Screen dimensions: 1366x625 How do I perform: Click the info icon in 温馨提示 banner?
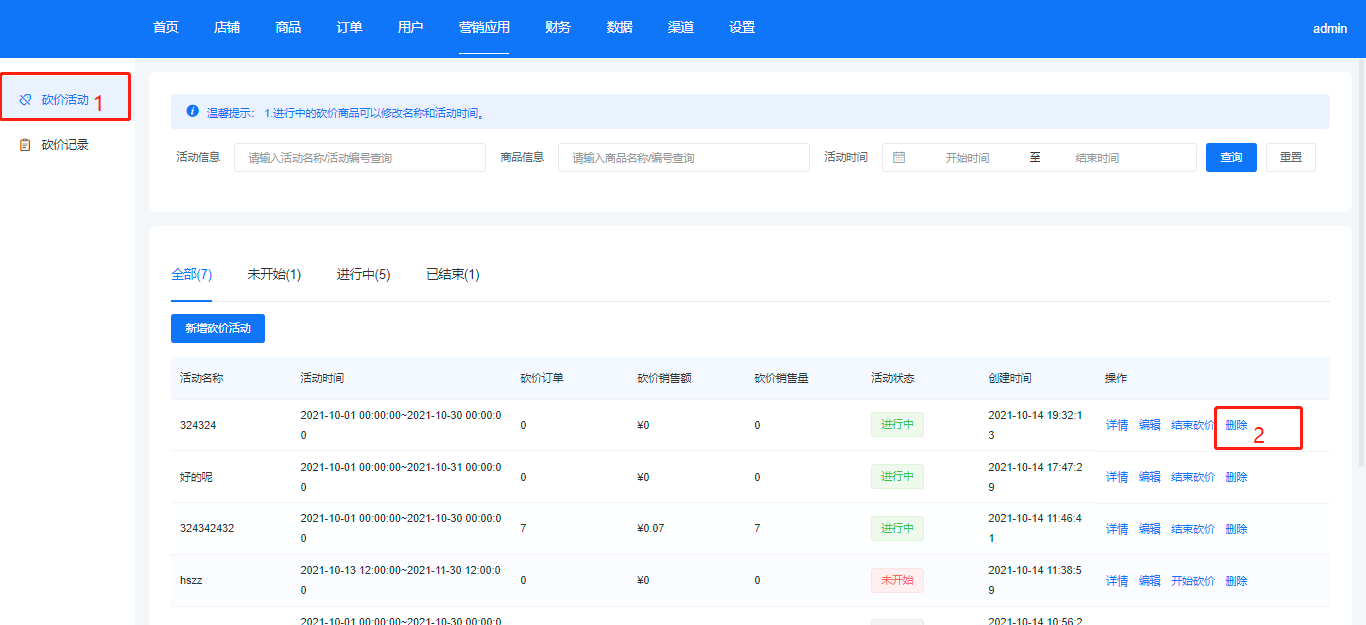click(192, 112)
